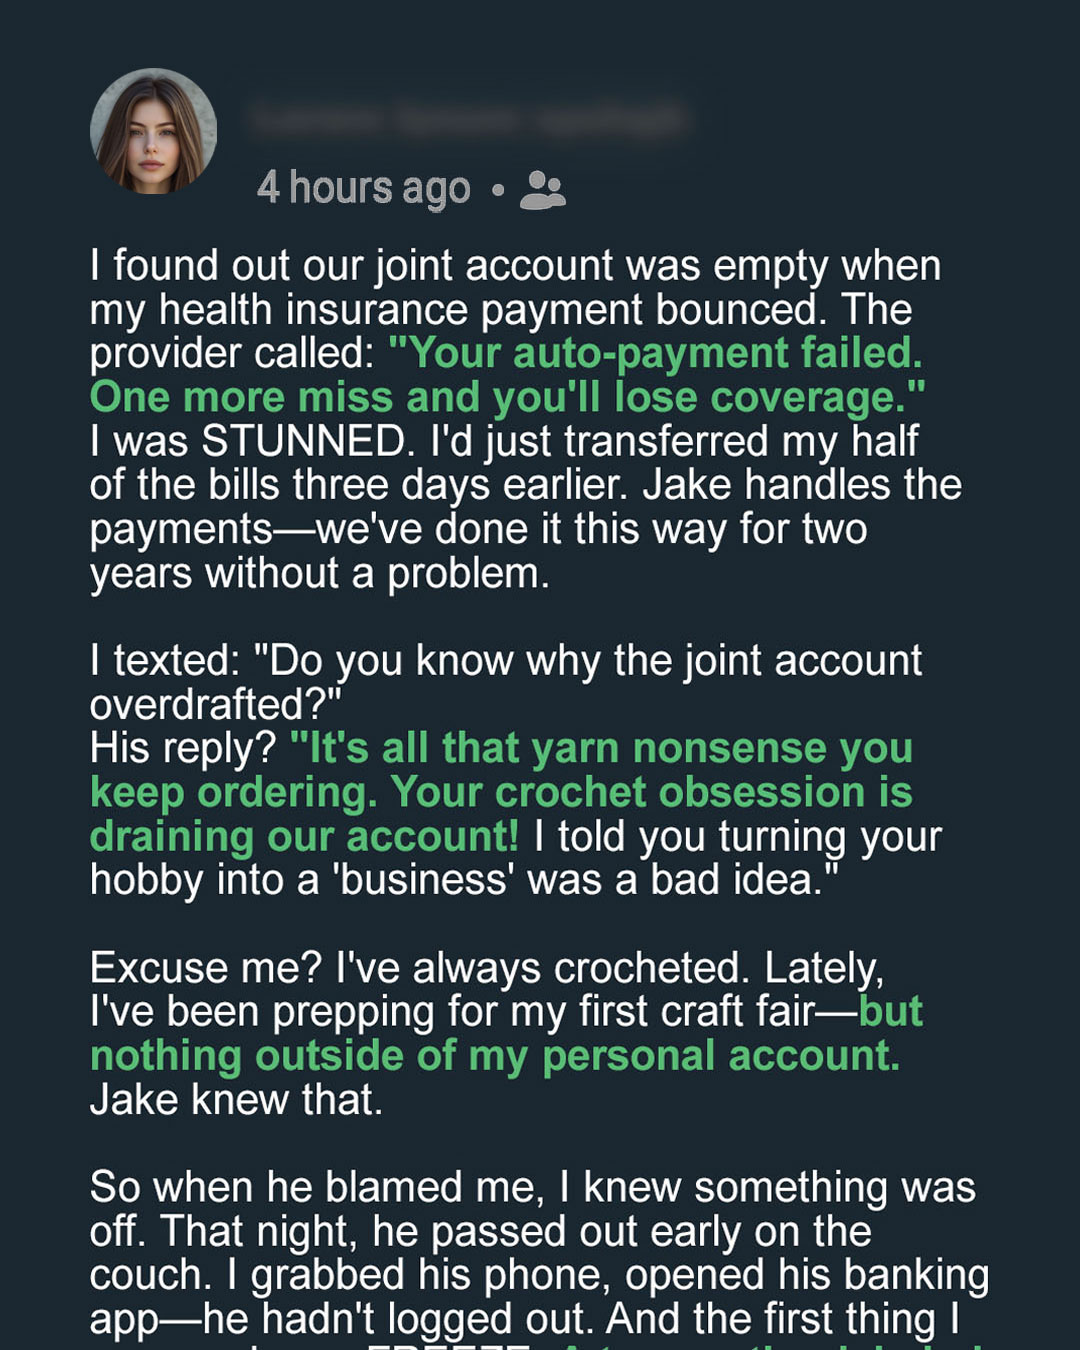Screen dimensions: 1080x1350
Task: Click the line "hobby into a 'business' was a bad idea."
Action: (x=464, y=880)
